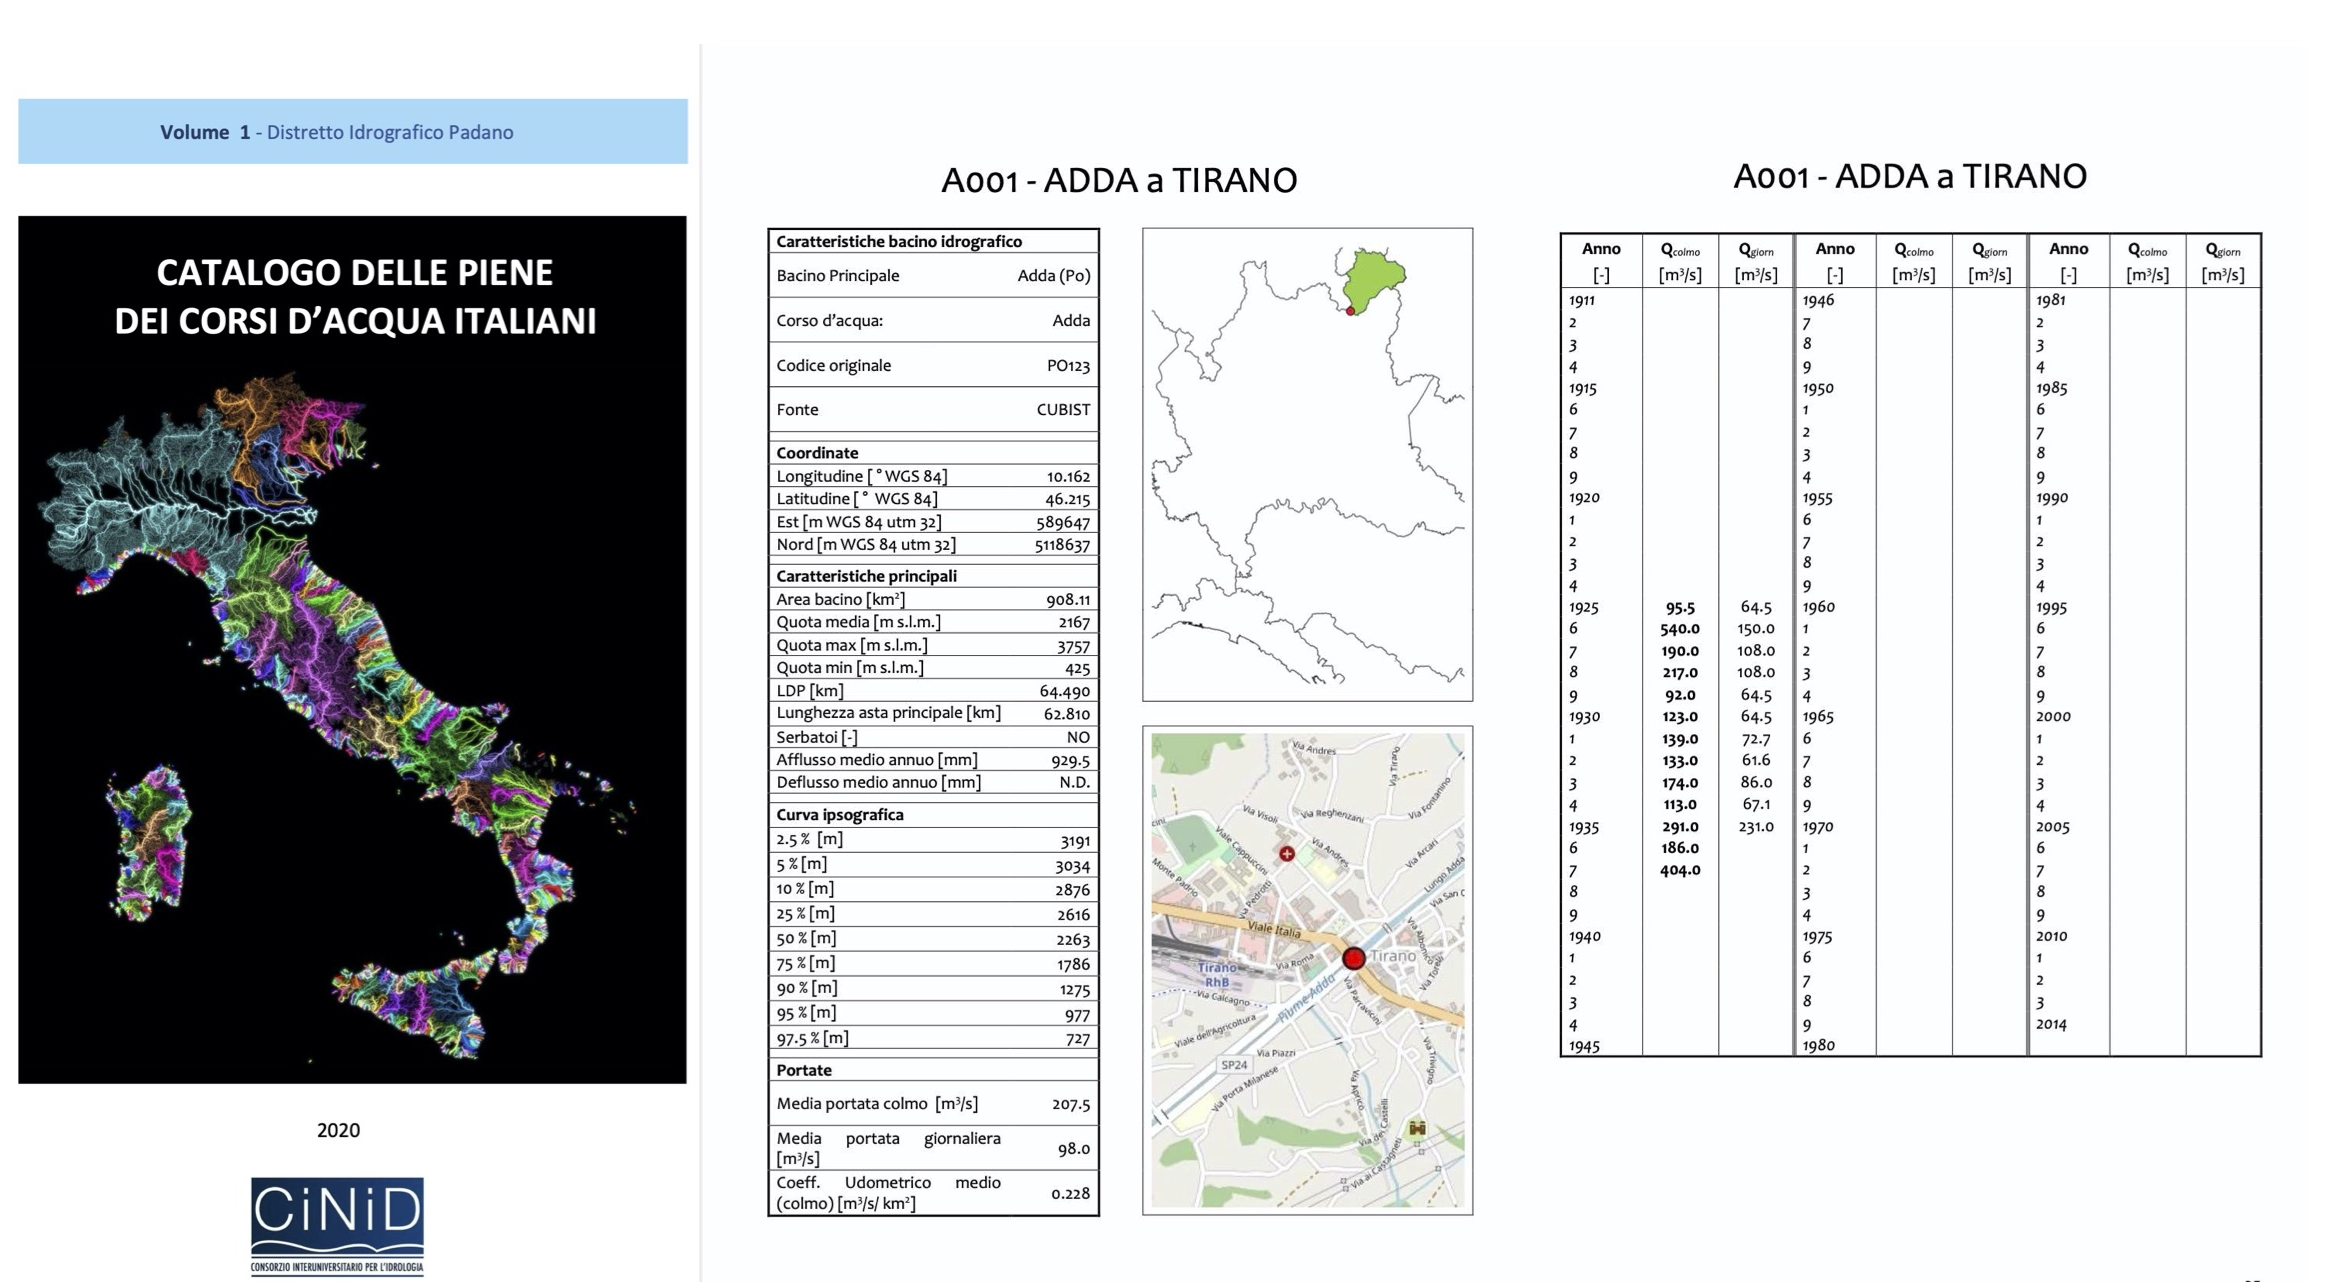The image size is (2334, 1282).
Task: Click the 'Caratteristiche principali' section header
Action: point(866,576)
